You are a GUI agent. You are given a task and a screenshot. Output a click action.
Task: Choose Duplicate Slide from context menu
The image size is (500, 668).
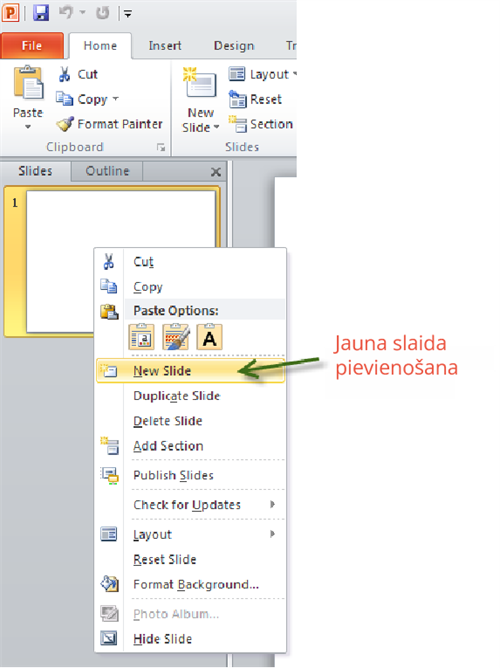click(190, 396)
